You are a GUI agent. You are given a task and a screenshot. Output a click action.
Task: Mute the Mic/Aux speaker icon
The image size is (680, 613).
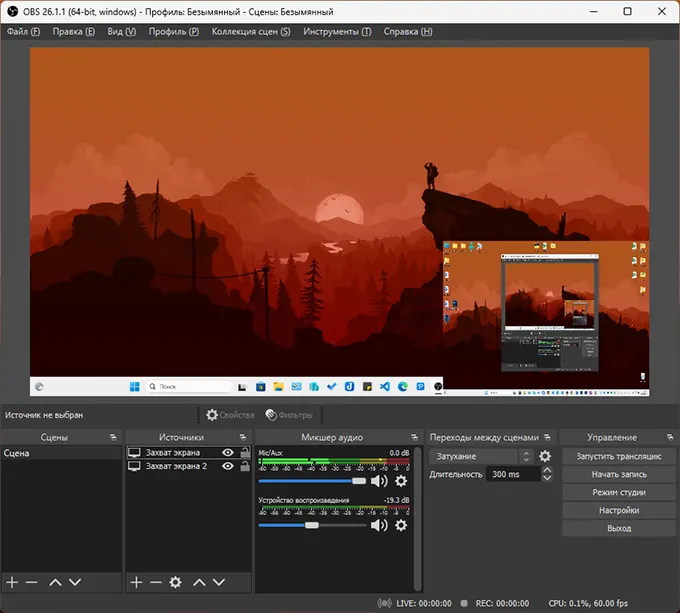pos(379,481)
